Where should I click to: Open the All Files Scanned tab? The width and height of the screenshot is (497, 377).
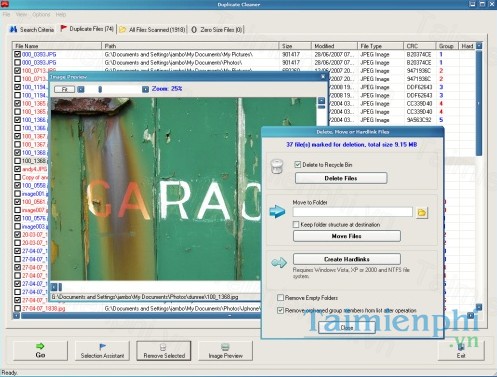pyautogui.click(x=152, y=29)
